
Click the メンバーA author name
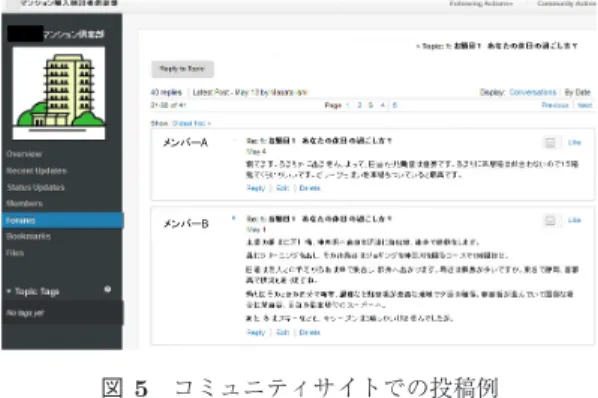185,143
